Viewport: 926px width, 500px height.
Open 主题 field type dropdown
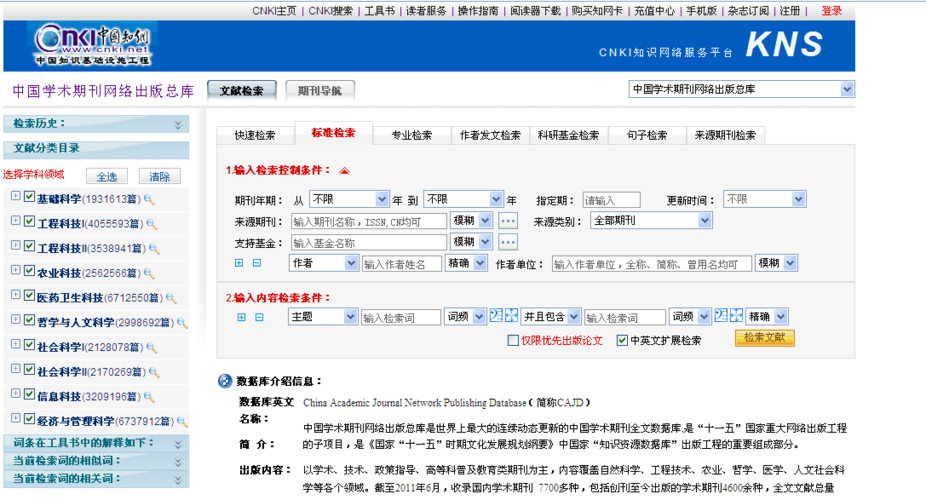[x=322, y=317]
